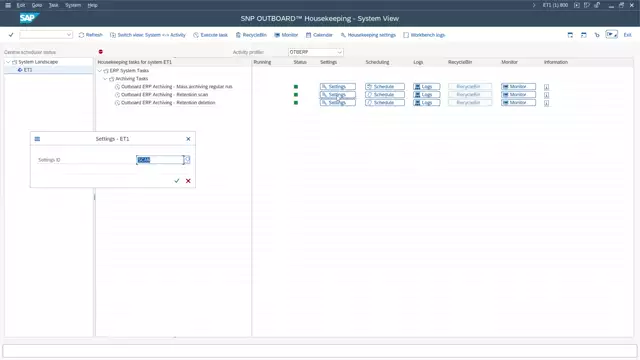The image size is (640, 360).
Task: Click green status square for Mass archiving row
Action: 296,87
